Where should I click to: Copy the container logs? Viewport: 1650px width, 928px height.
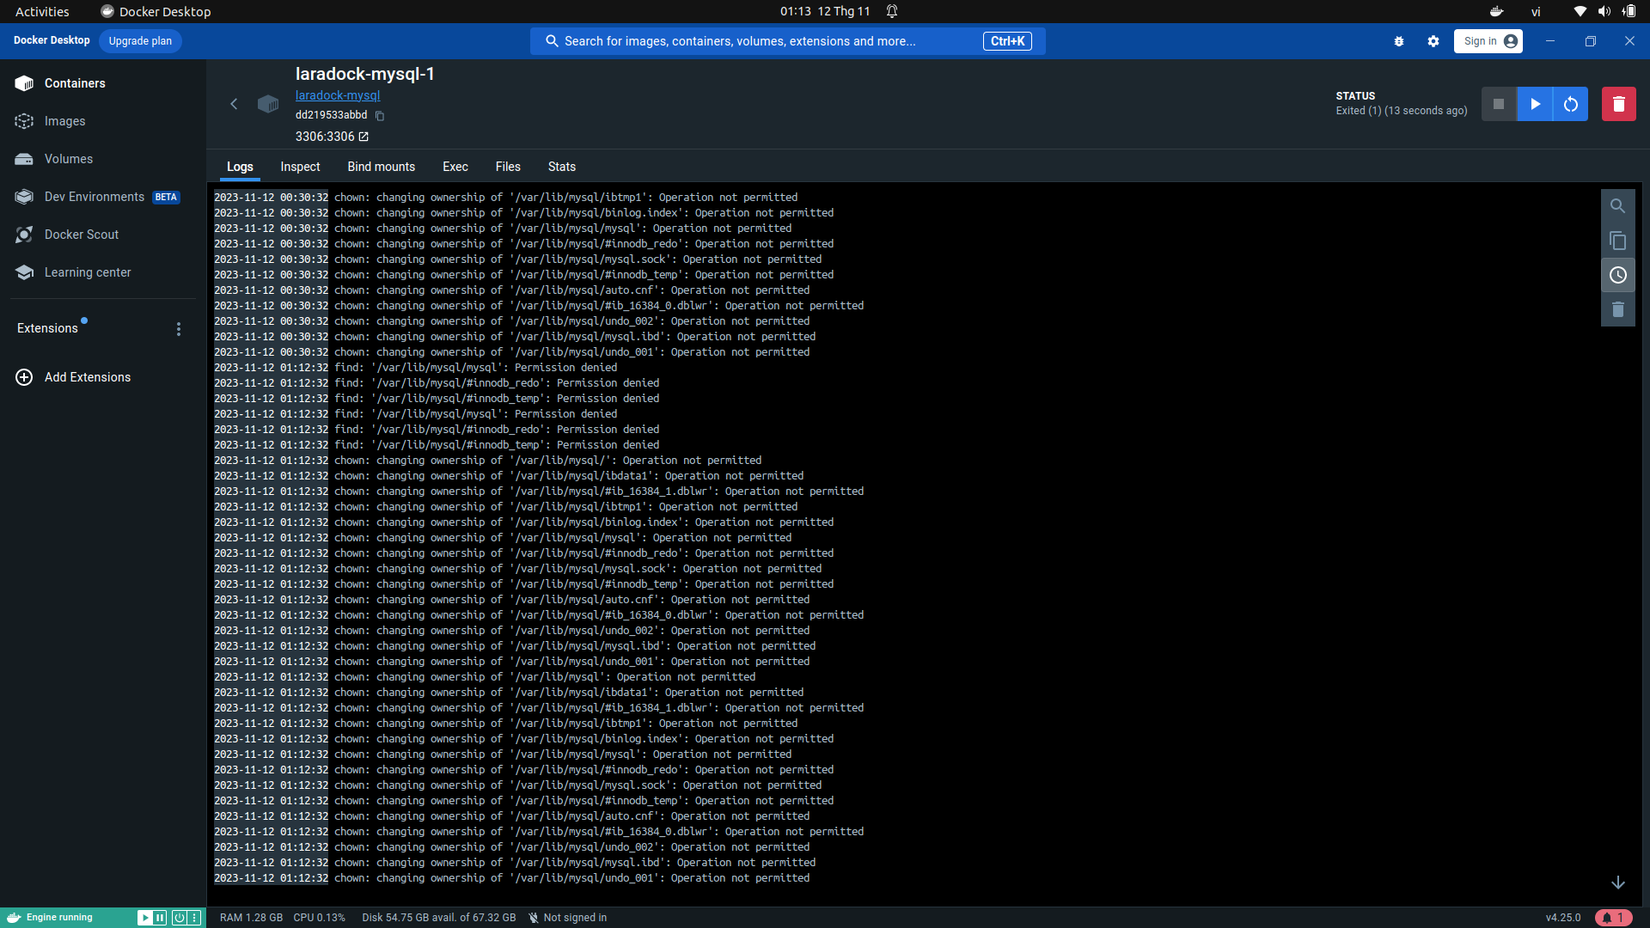pos(1618,240)
